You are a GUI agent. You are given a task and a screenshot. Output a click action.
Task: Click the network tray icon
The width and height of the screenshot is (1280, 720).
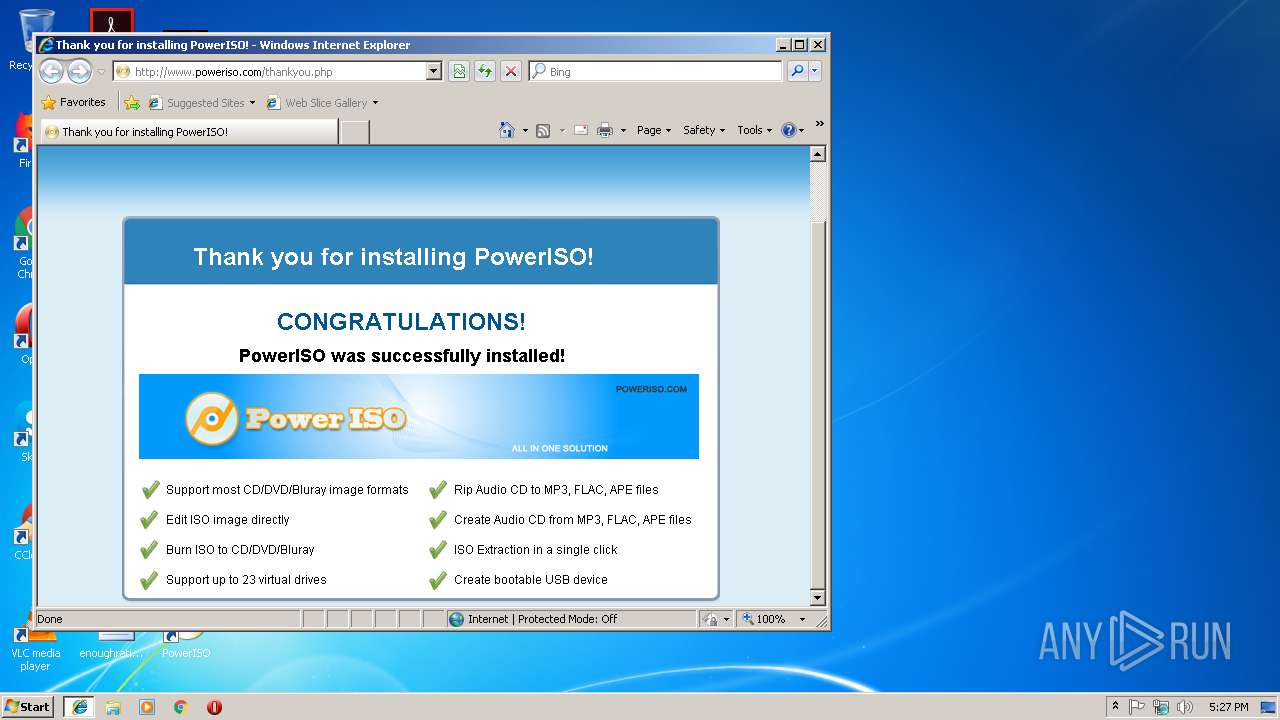pos(1161,707)
